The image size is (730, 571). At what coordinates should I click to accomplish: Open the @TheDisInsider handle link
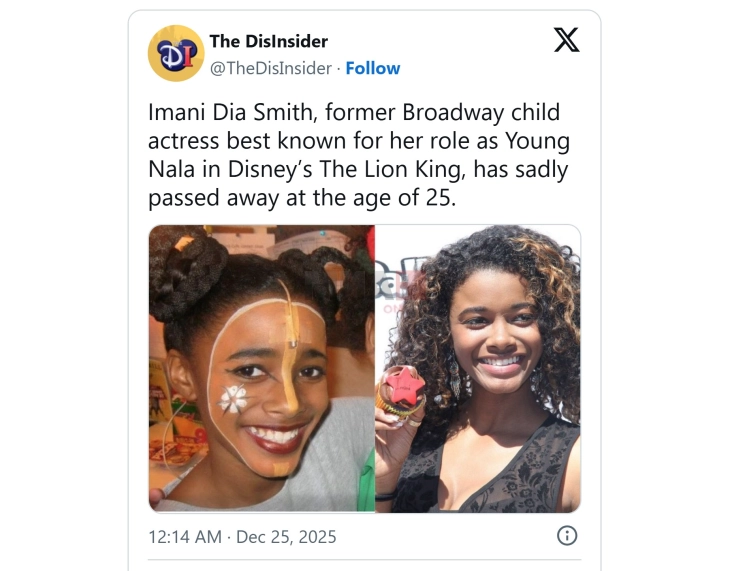point(270,68)
